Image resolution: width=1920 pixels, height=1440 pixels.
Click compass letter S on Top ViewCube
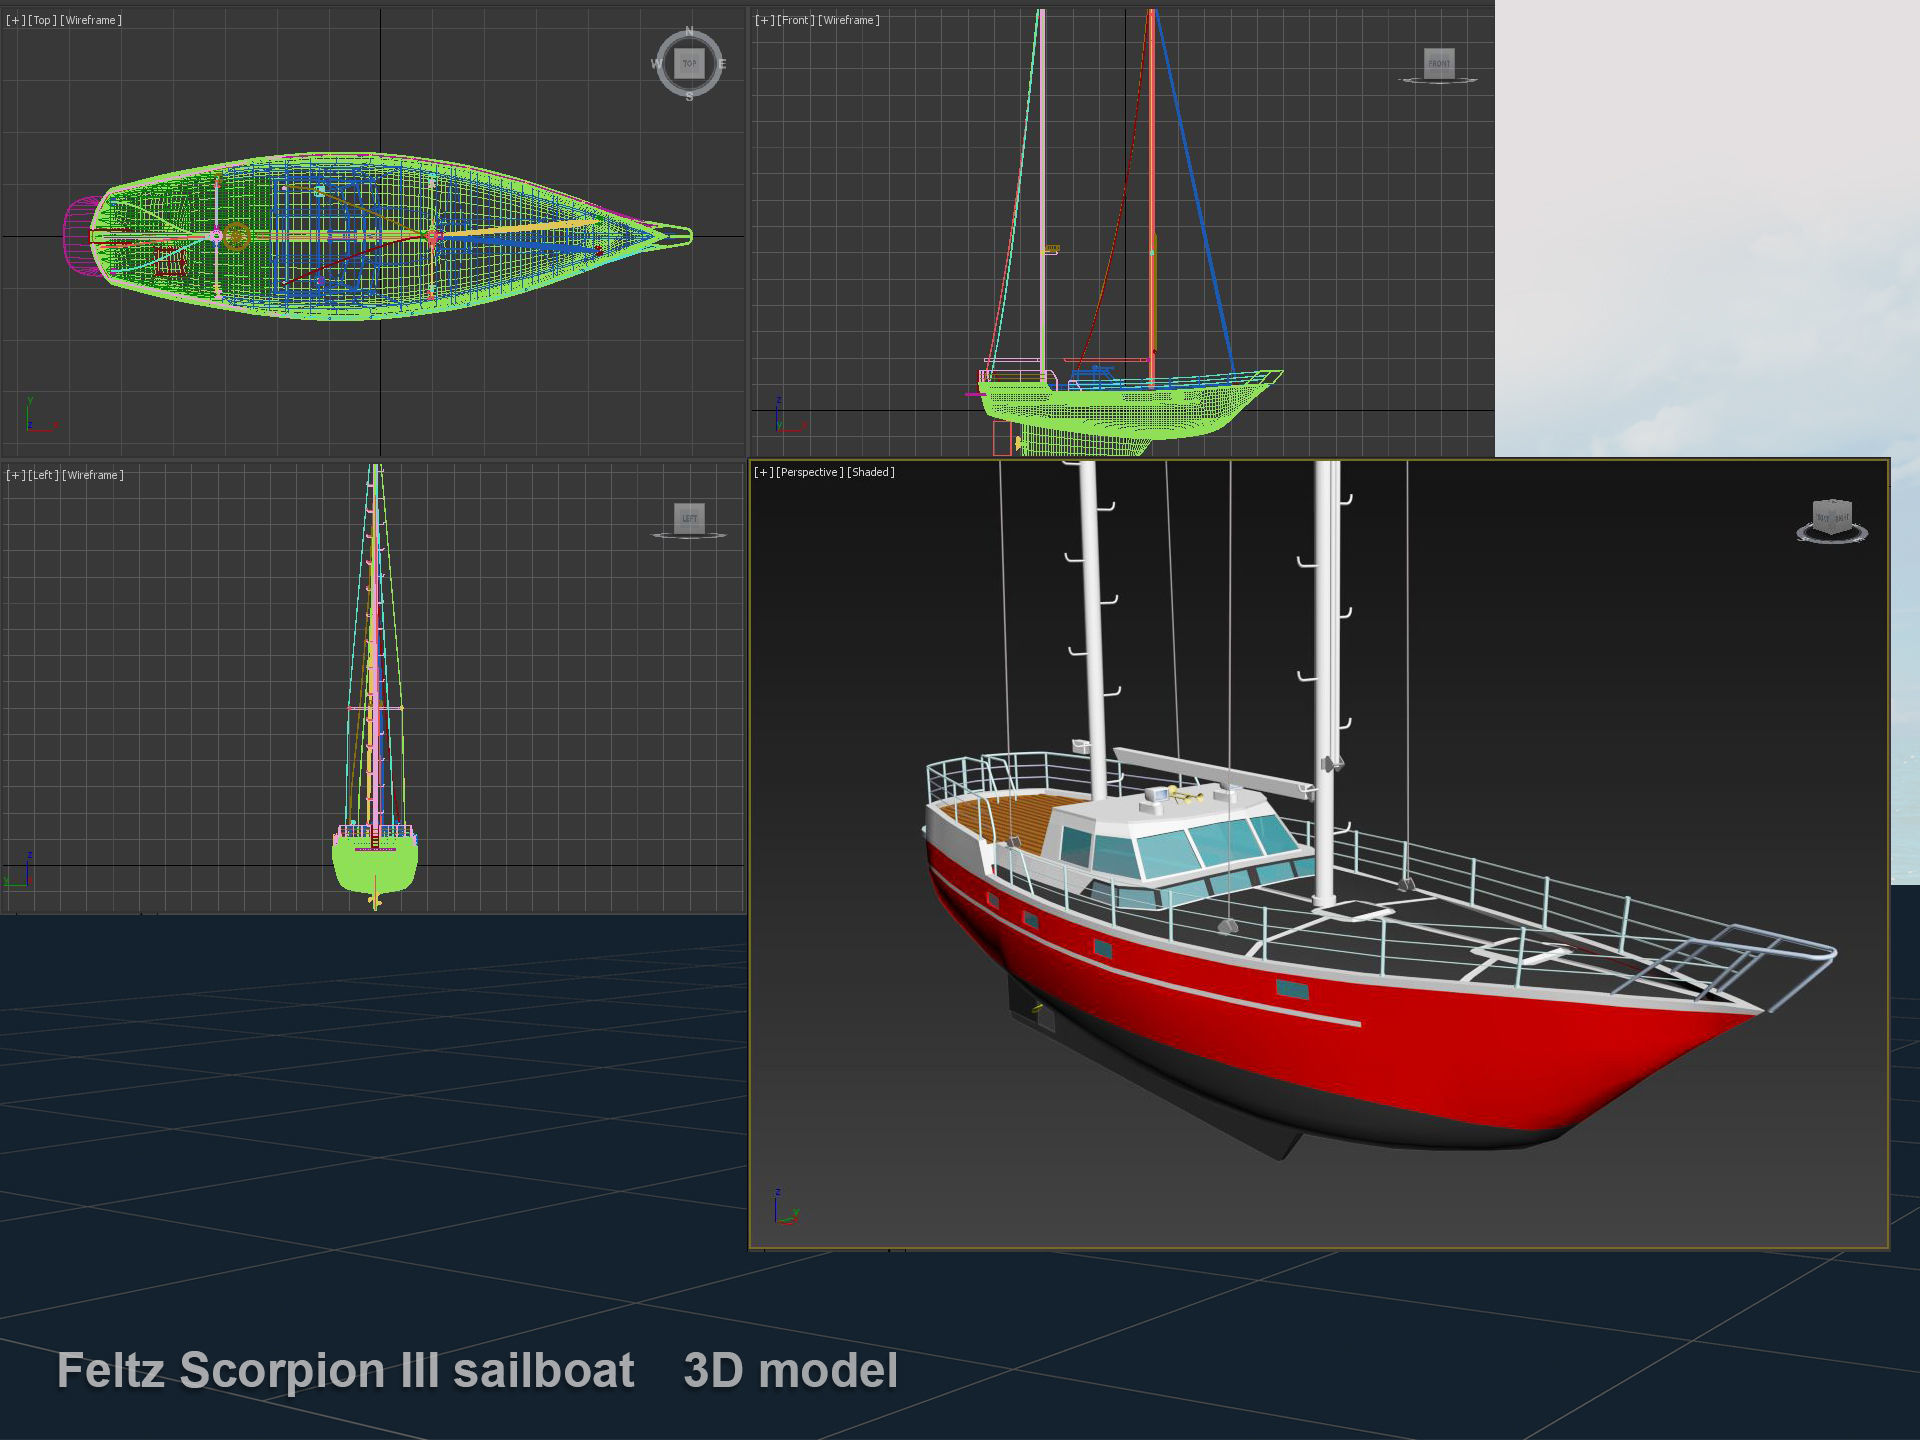(x=689, y=97)
